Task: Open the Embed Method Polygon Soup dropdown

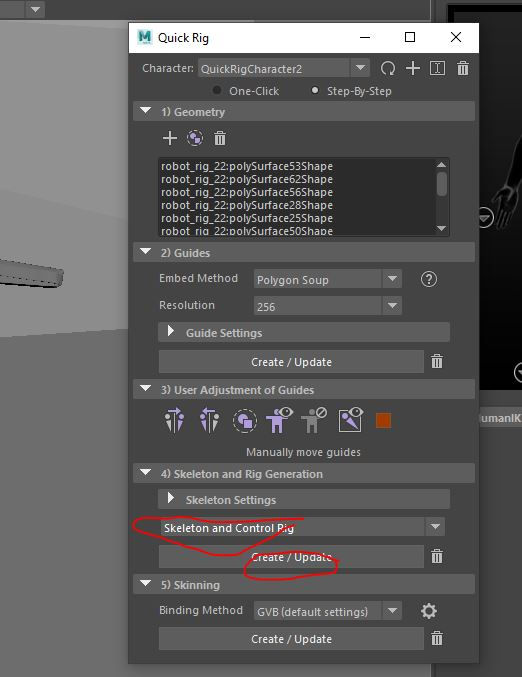Action: (x=328, y=279)
